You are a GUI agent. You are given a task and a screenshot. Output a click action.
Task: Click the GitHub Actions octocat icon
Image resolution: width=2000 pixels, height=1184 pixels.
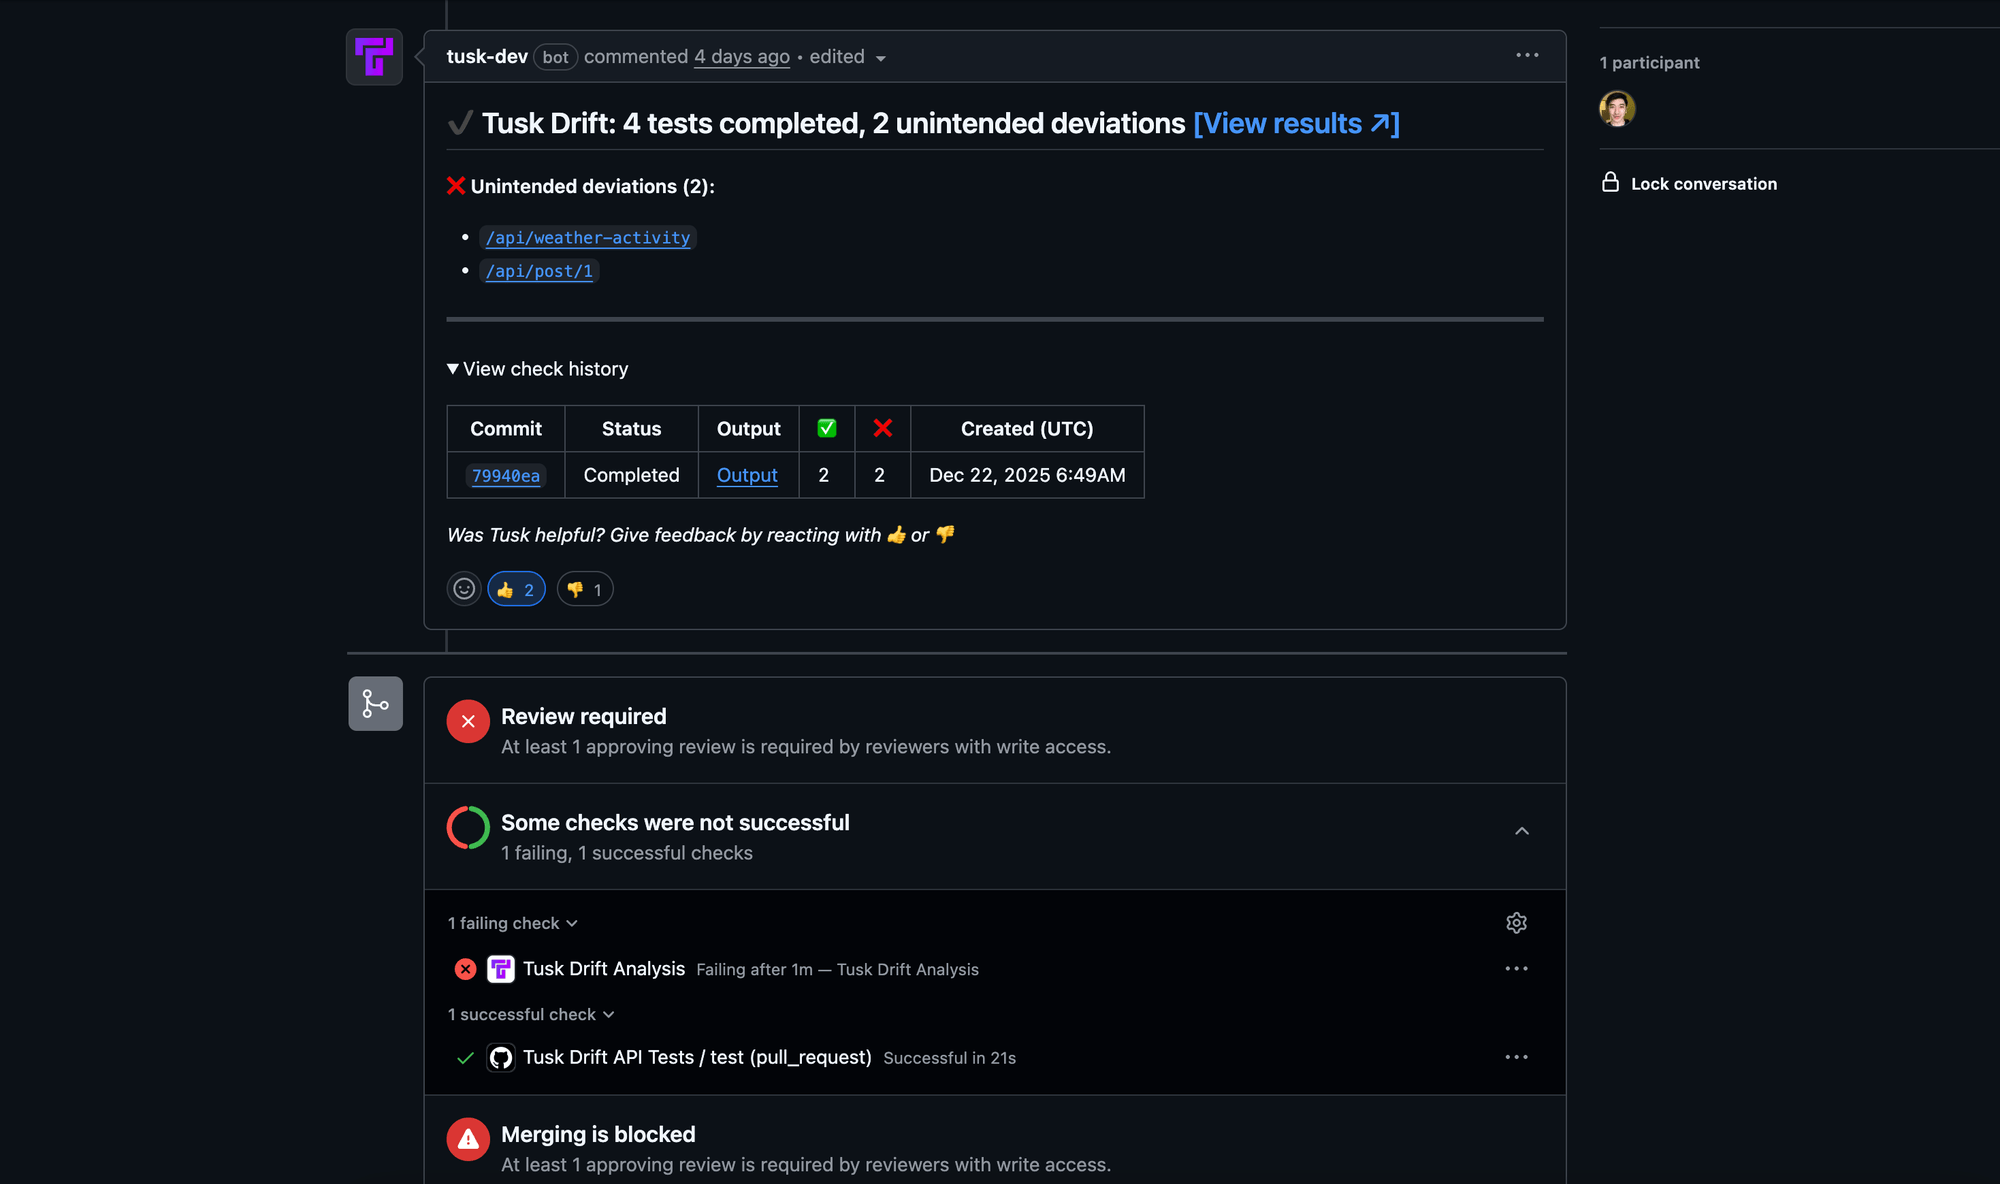click(x=500, y=1057)
